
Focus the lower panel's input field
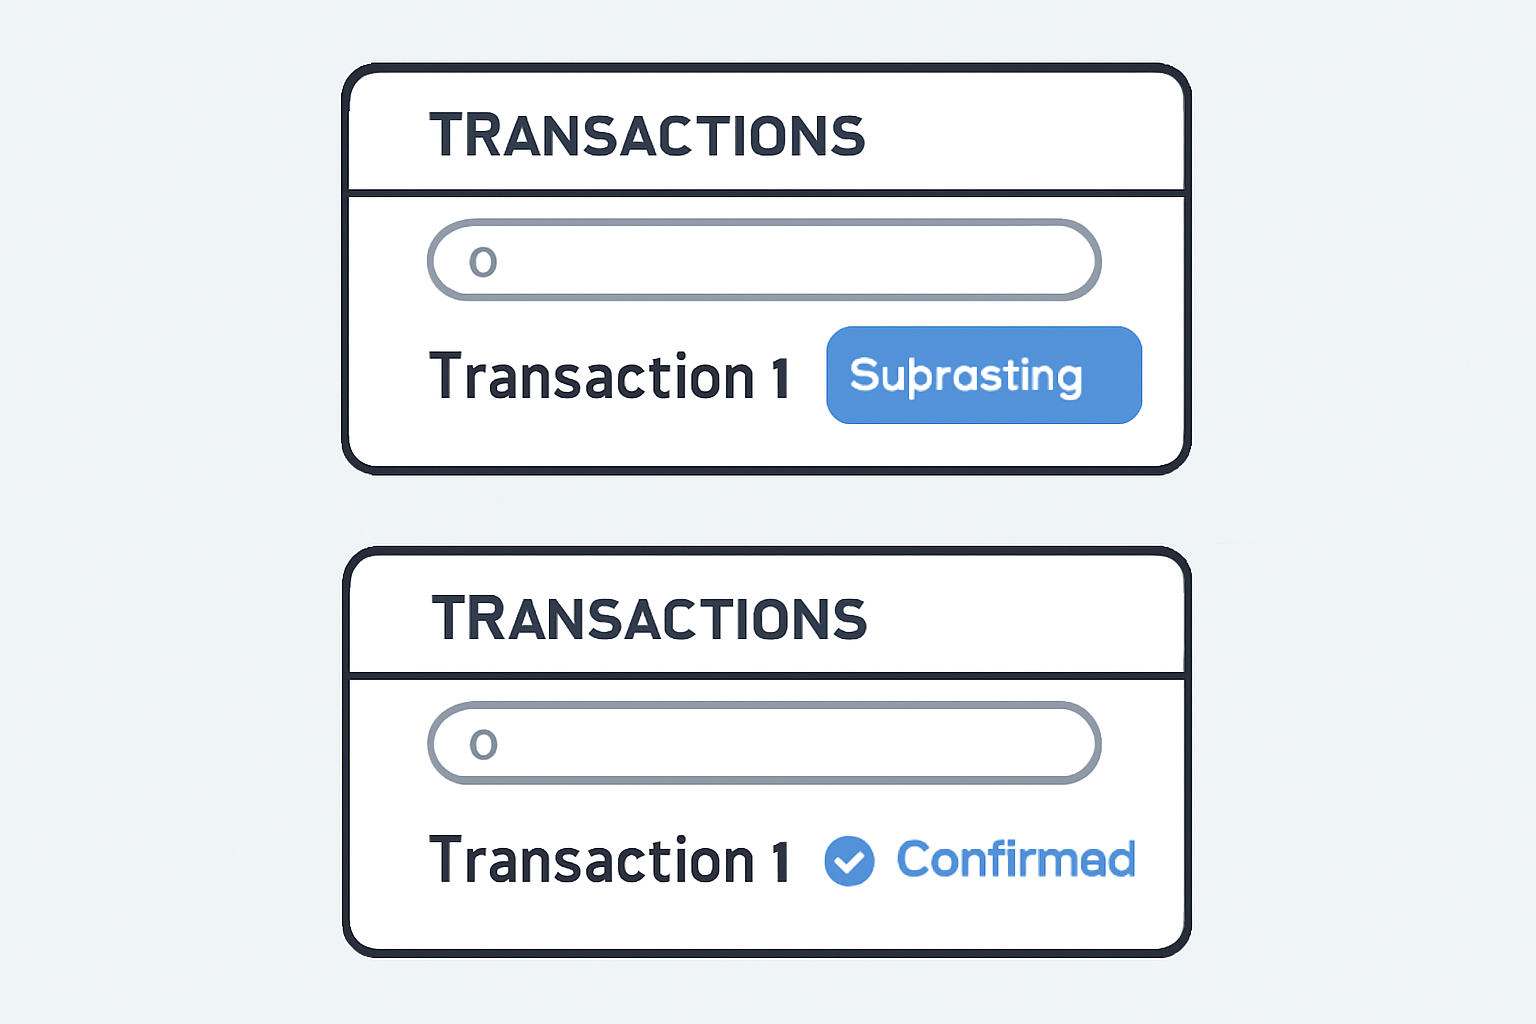tap(764, 743)
